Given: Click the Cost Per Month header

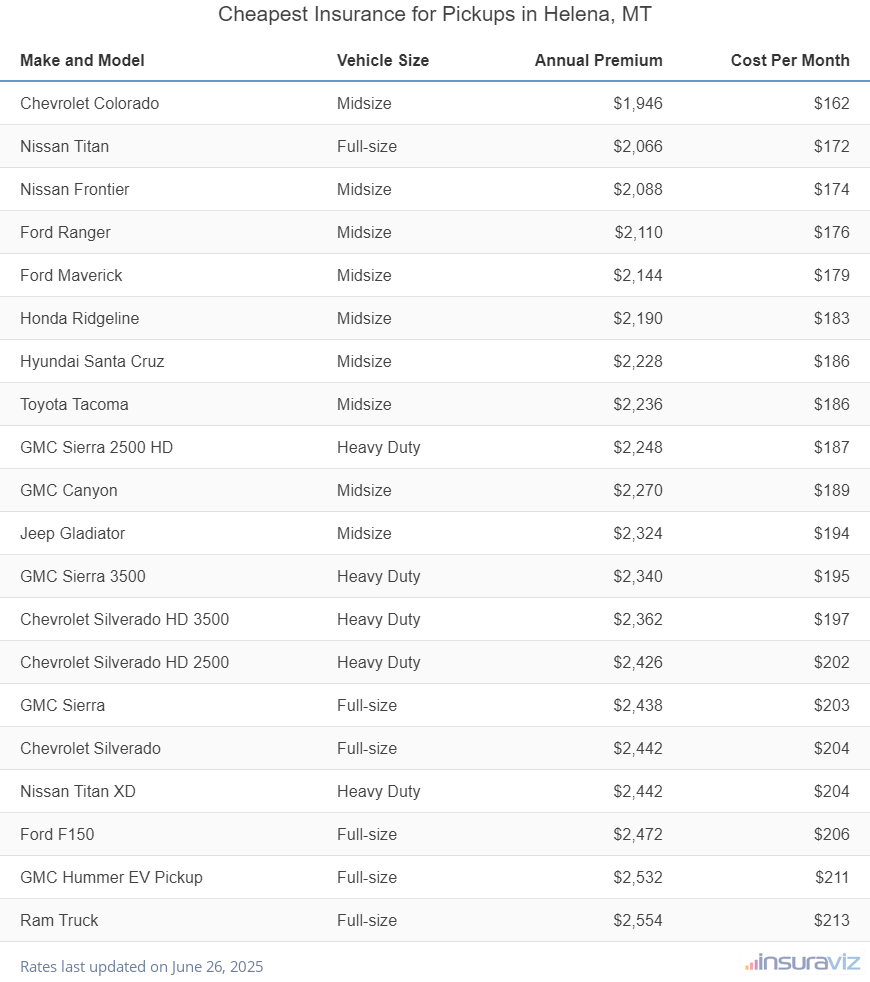Looking at the screenshot, I should click(x=790, y=60).
